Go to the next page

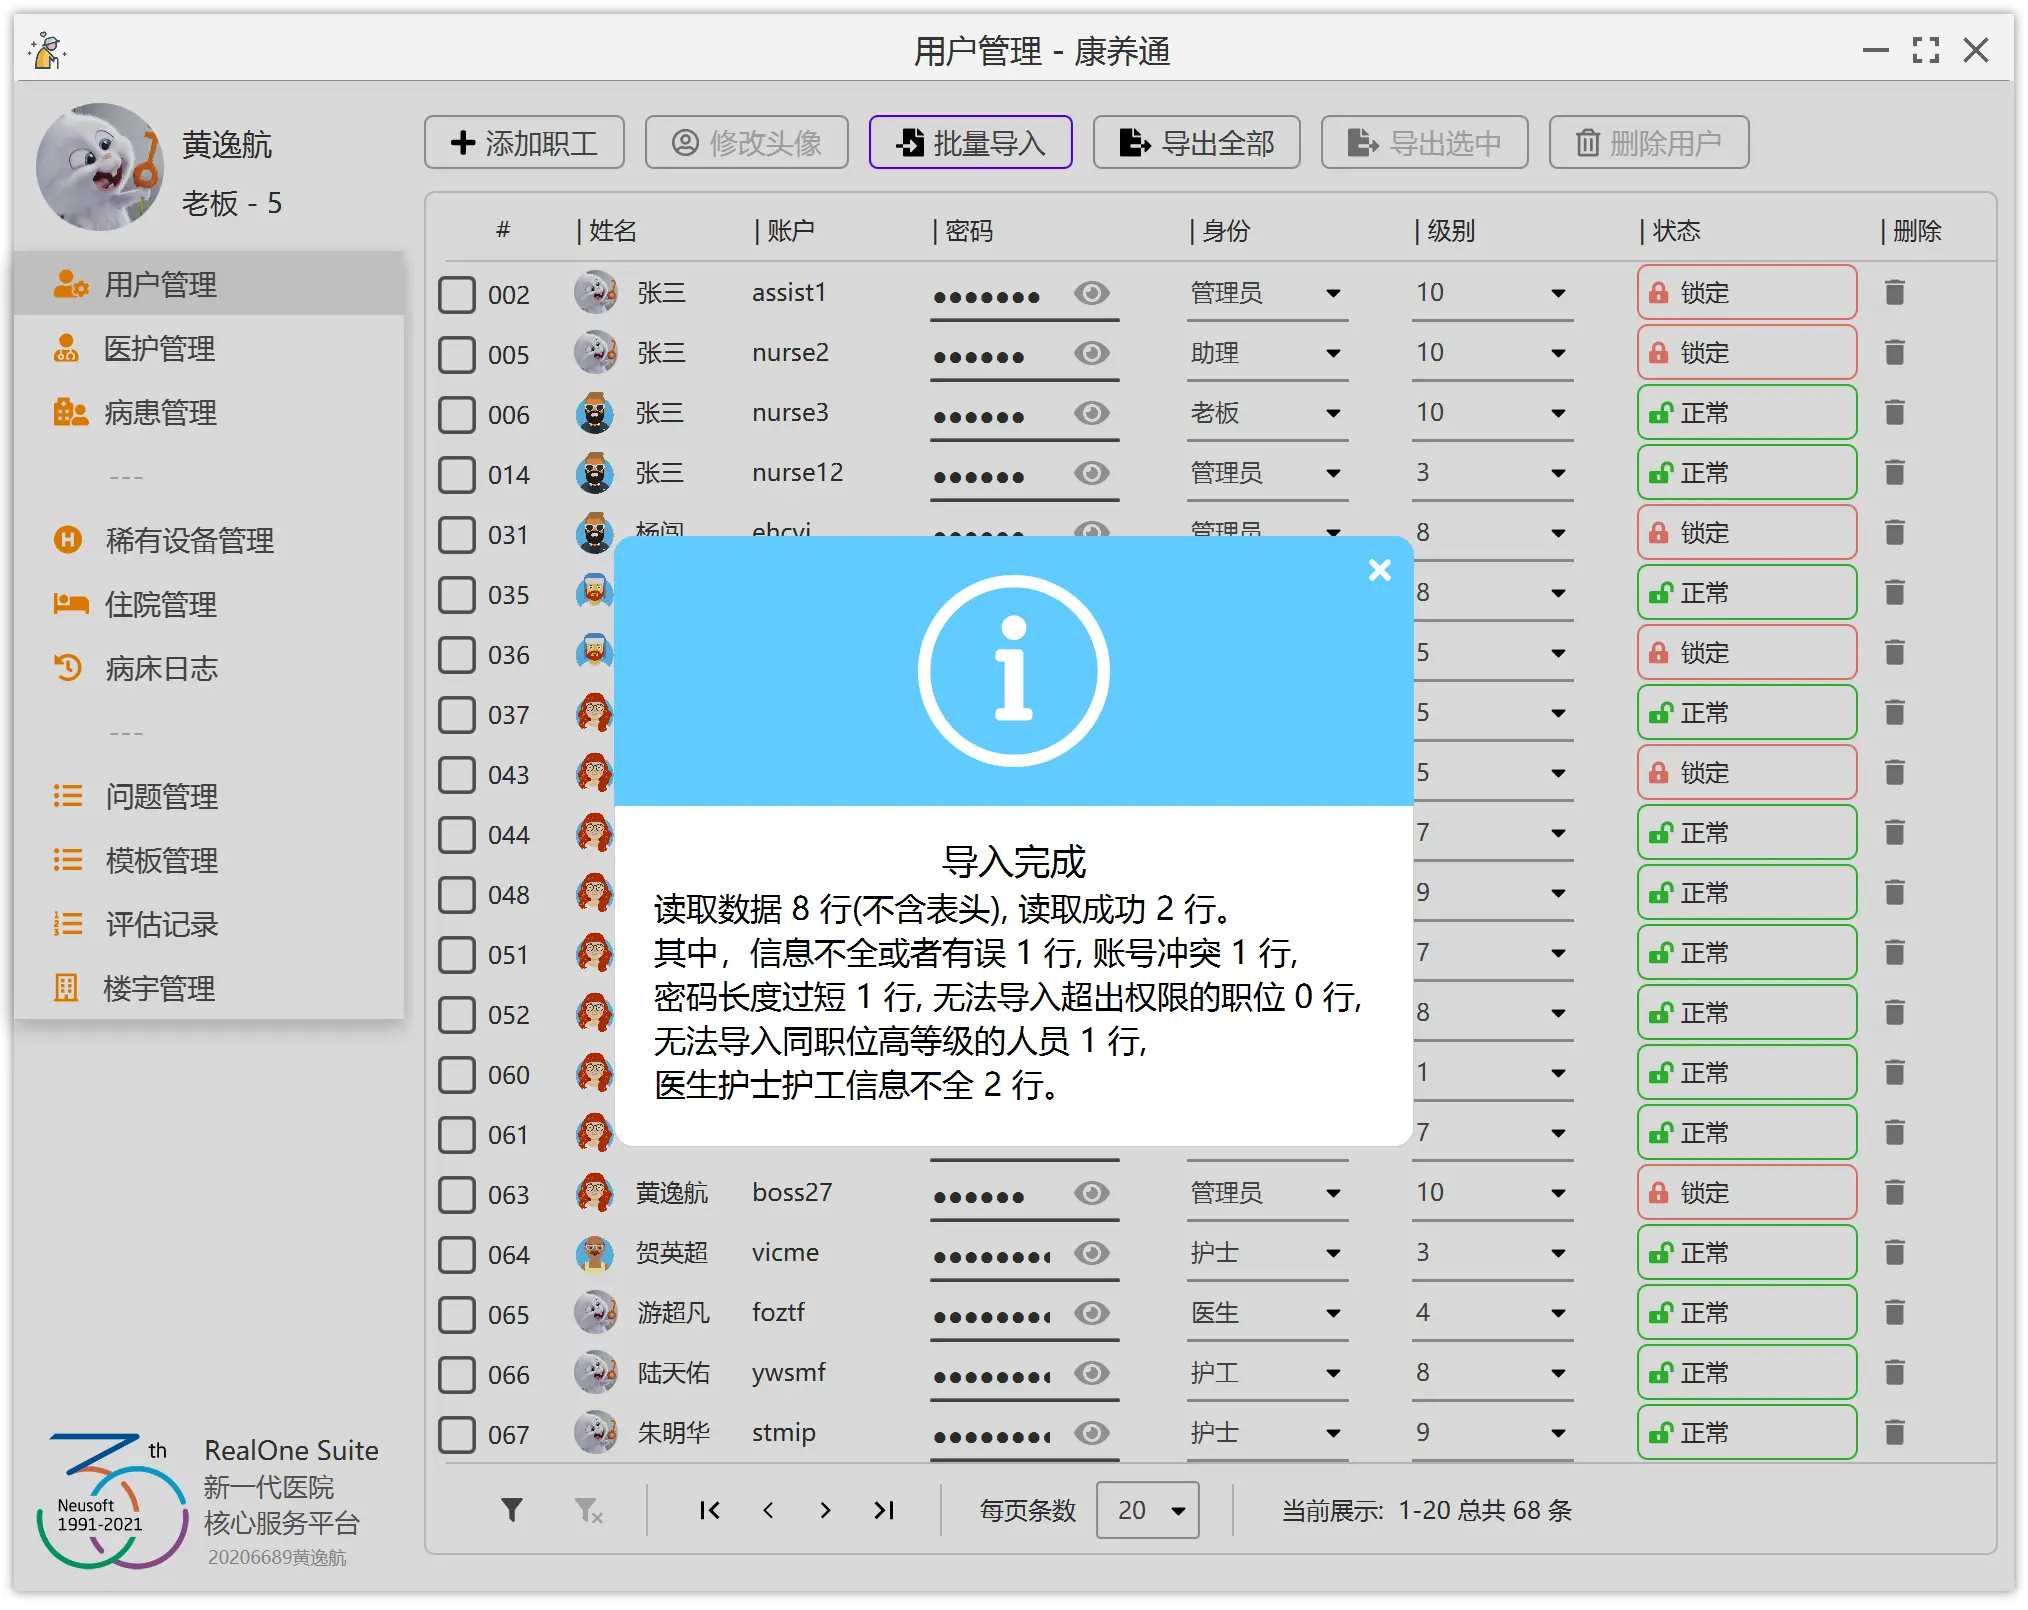point(825,1509)
